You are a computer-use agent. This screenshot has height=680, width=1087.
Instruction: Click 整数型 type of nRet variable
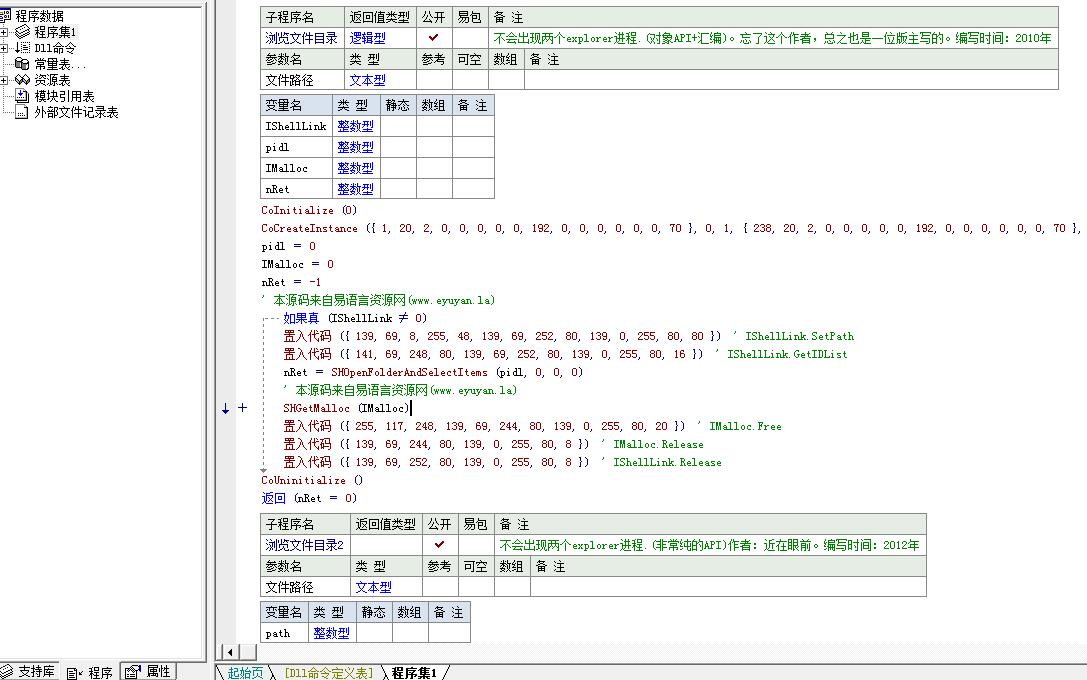tap(356, 189)
